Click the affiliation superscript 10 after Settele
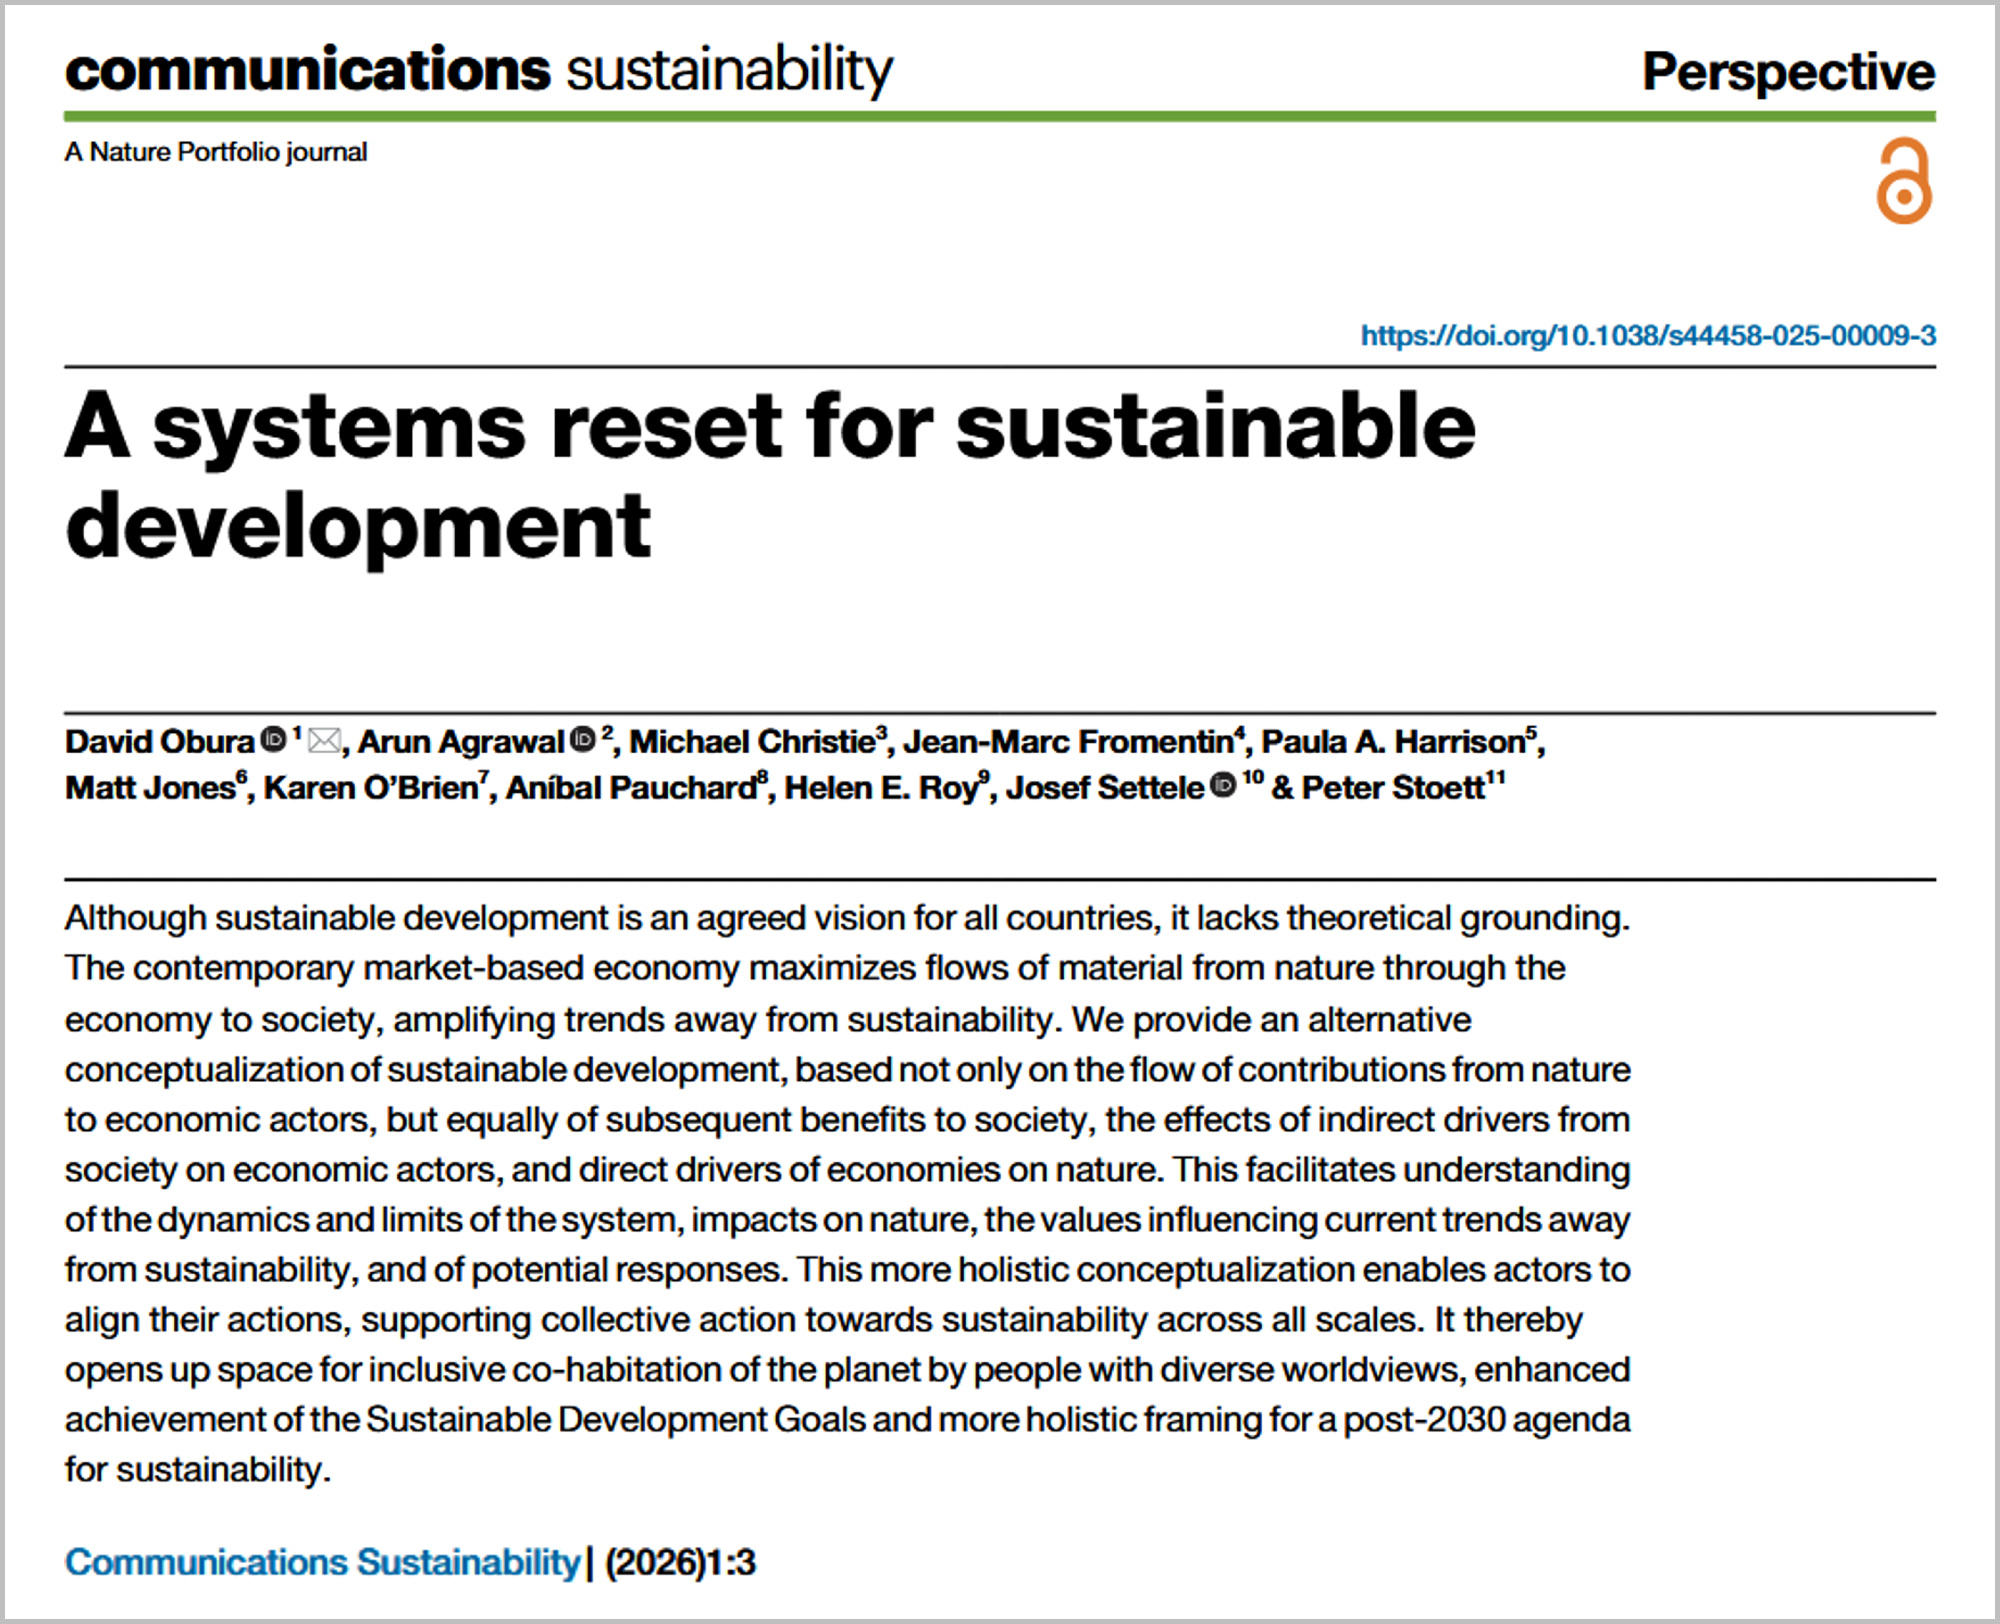 [1253, 778]
